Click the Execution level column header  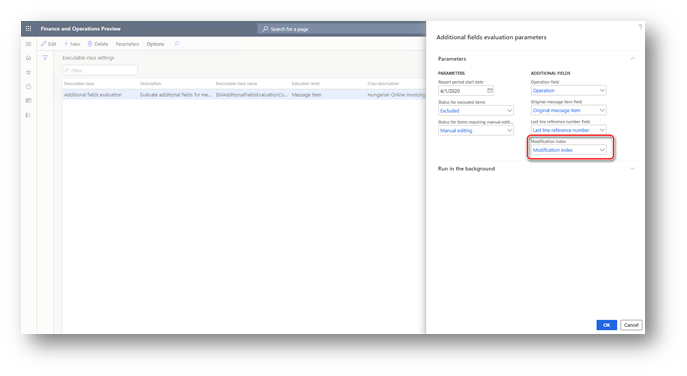(305, 83)
